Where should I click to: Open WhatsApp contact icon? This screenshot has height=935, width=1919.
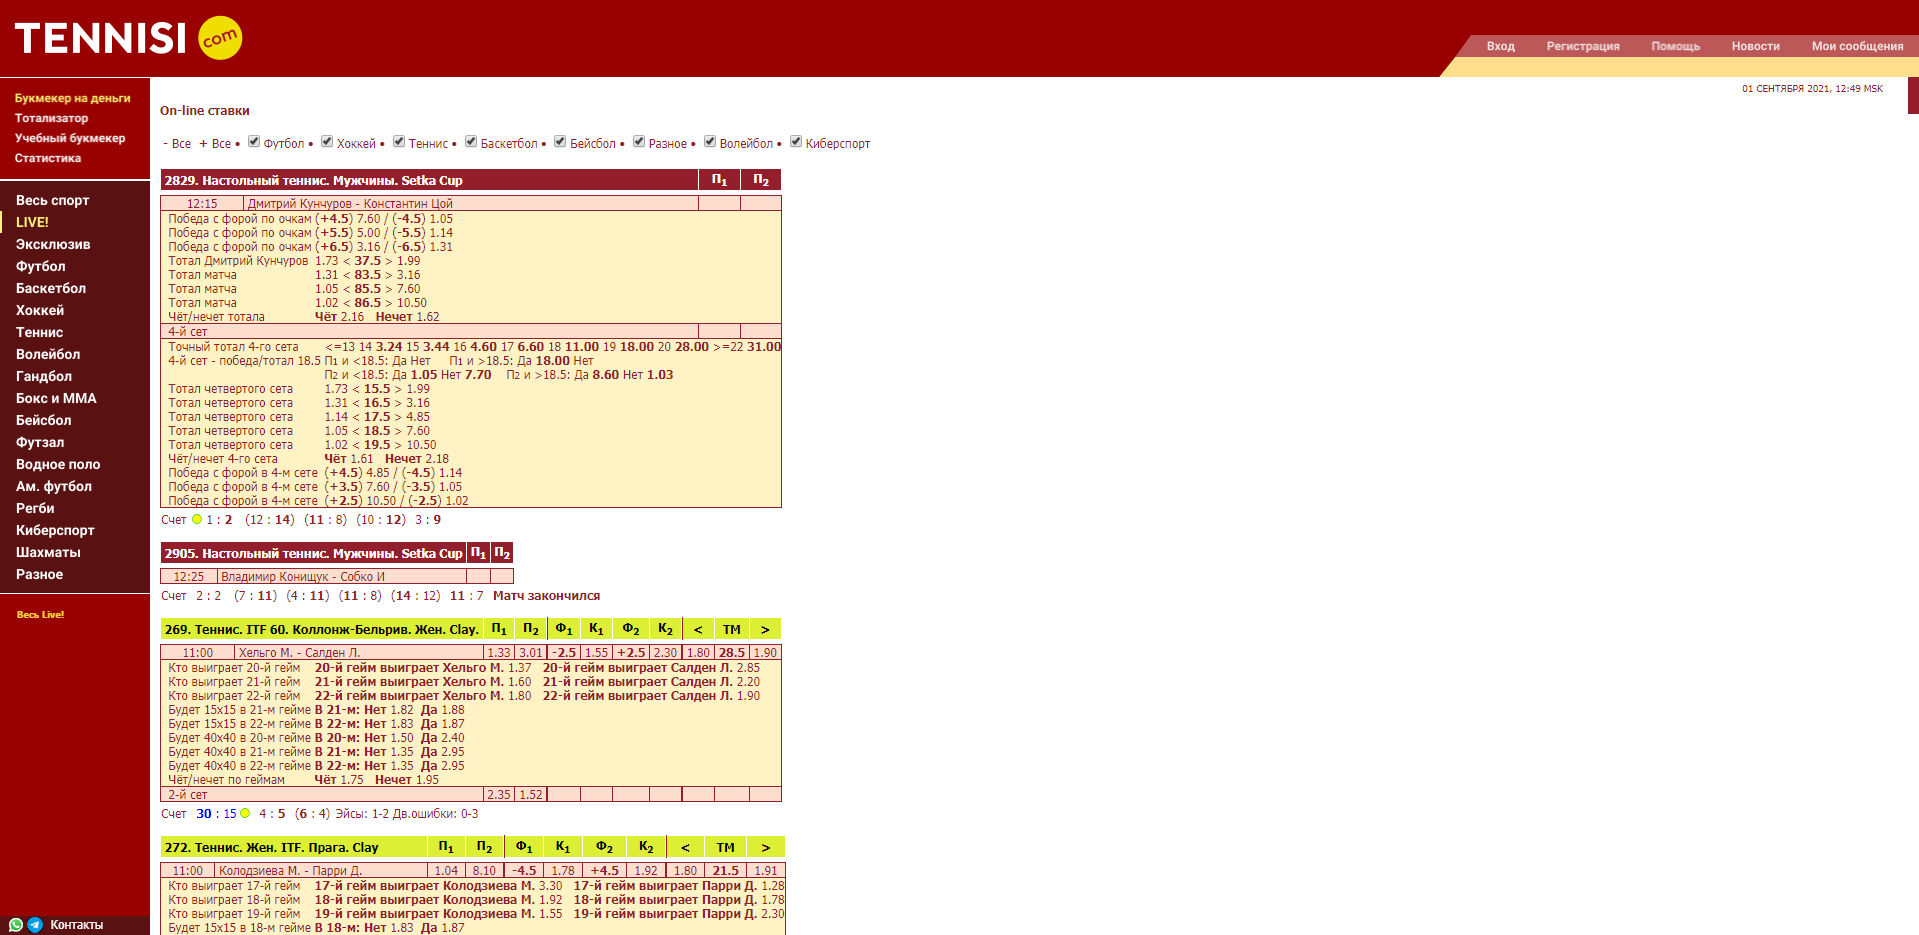(x=16, y=925)
